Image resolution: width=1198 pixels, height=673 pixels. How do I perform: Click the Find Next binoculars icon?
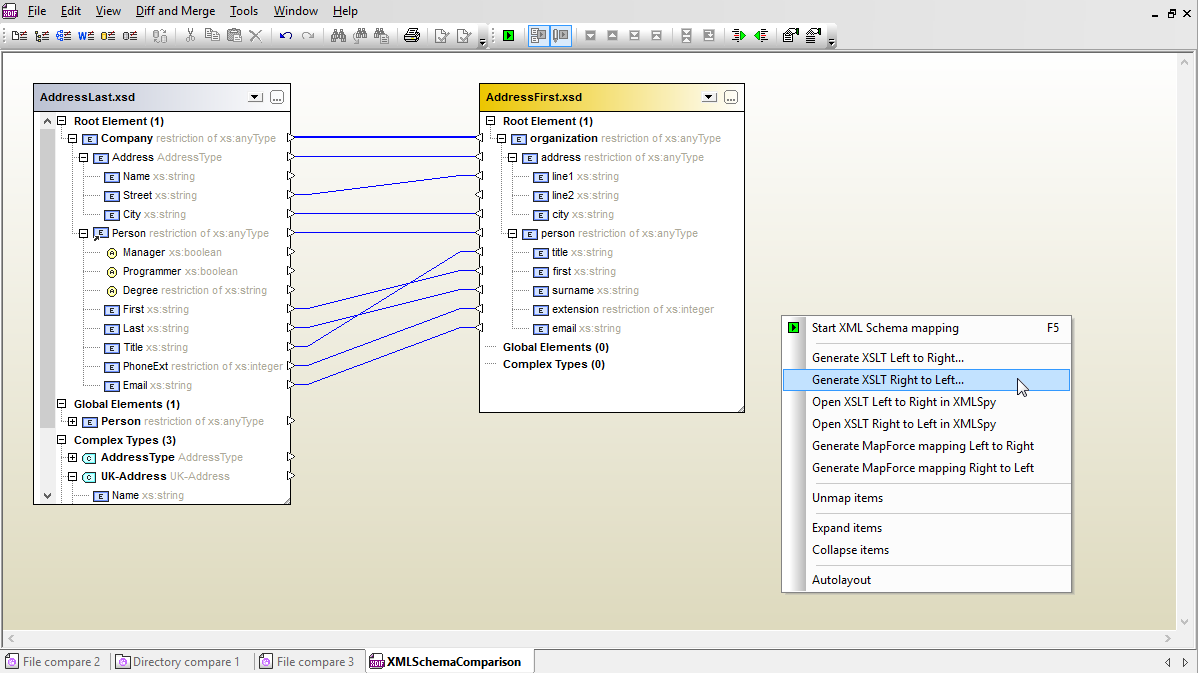click(360, 35)
